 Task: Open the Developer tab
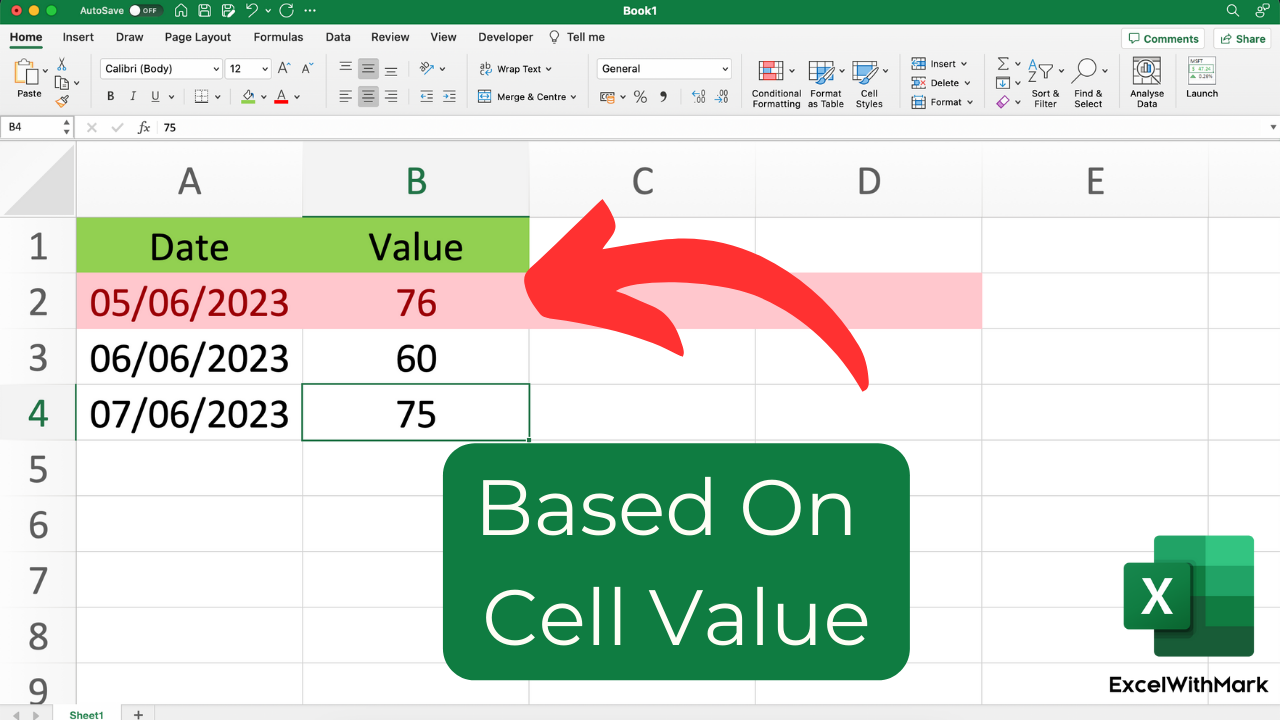click(505, 37)
